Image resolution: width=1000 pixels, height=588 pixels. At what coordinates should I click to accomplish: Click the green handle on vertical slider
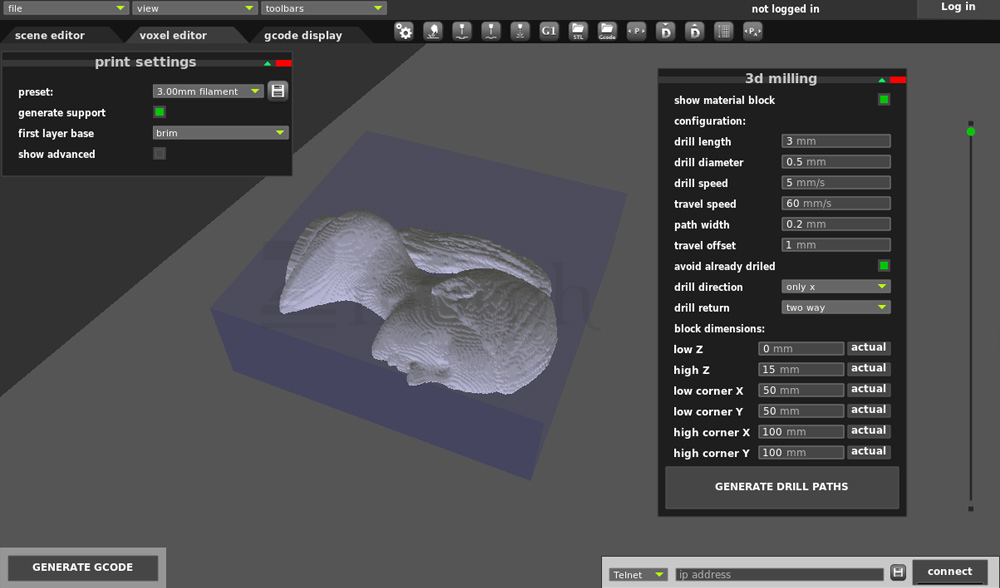pos(970,131)
